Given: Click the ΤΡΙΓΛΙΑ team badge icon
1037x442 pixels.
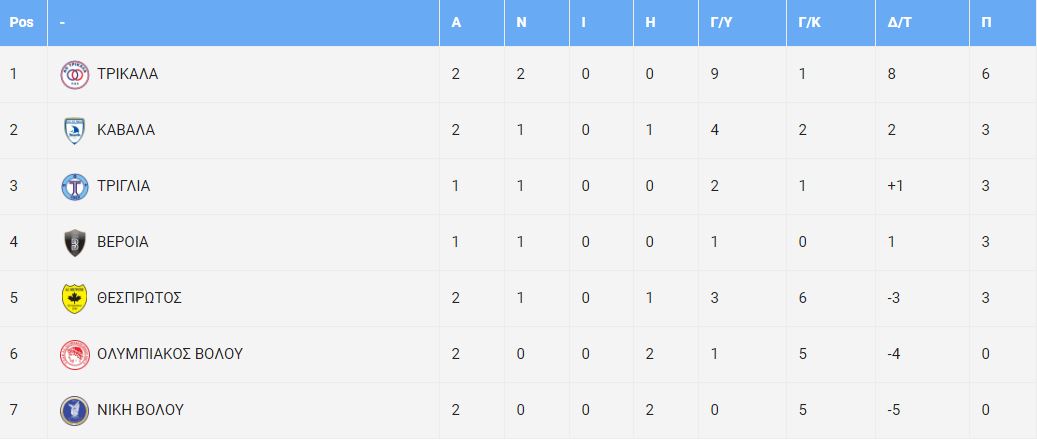Looking at the screenshot, I should pos(74,187).
